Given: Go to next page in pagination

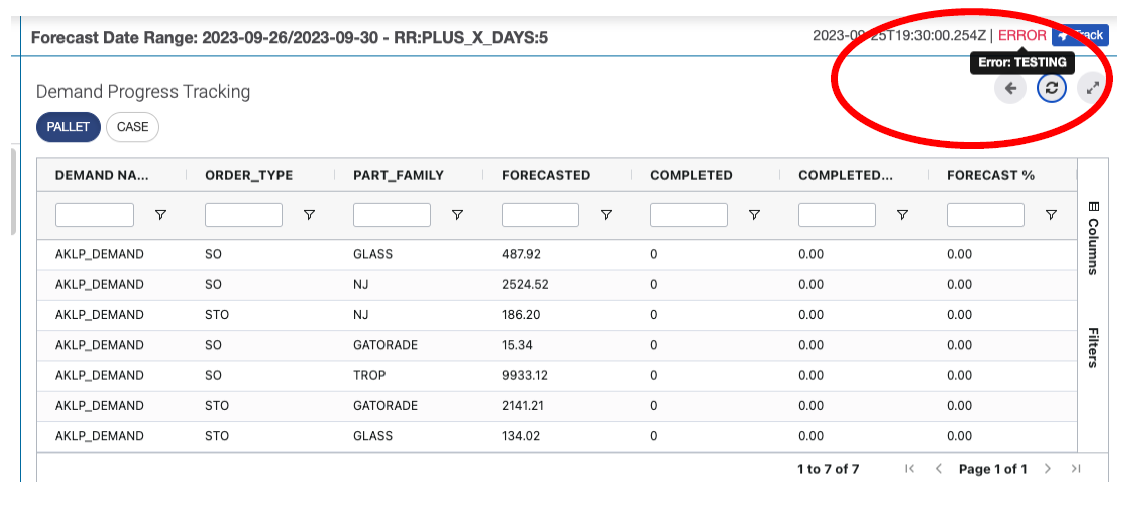Looking at the screenshot, I should point(1047,469).
